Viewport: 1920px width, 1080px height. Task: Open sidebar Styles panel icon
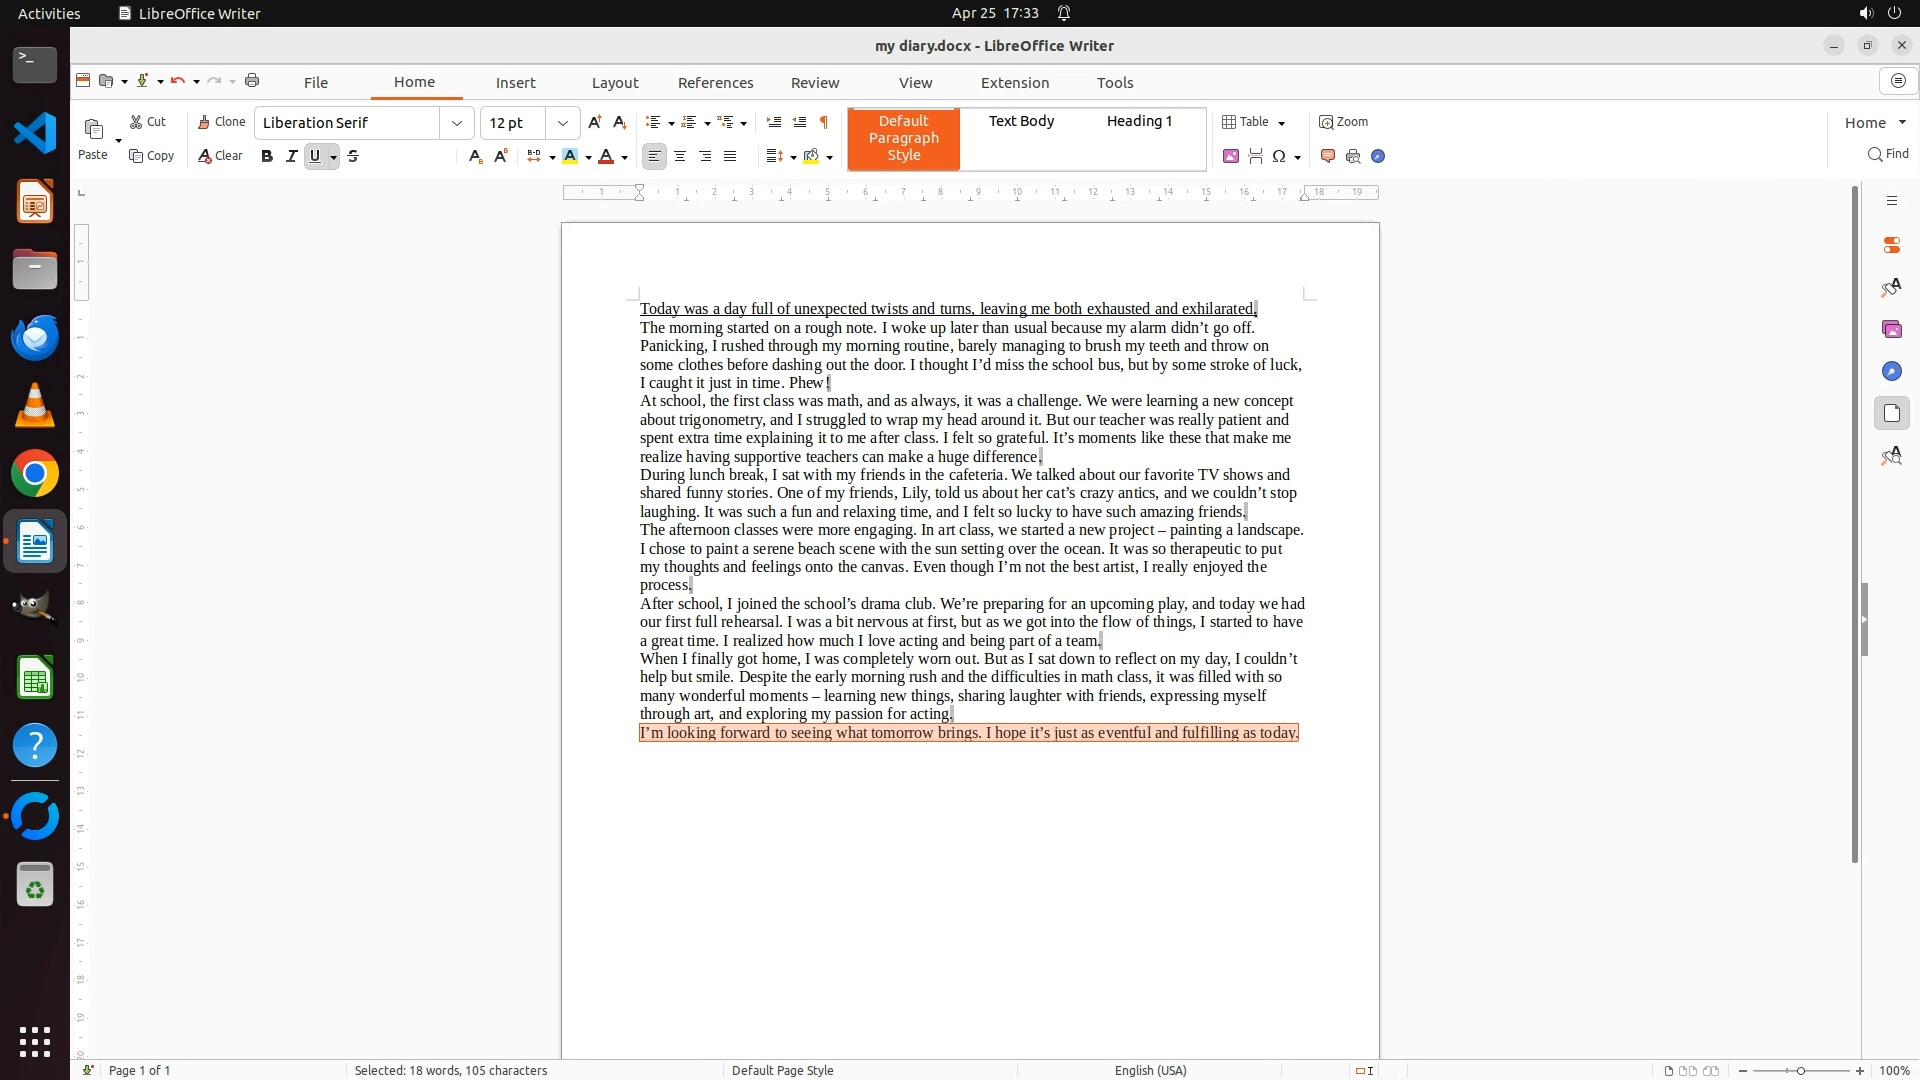tap(1891, 288)
